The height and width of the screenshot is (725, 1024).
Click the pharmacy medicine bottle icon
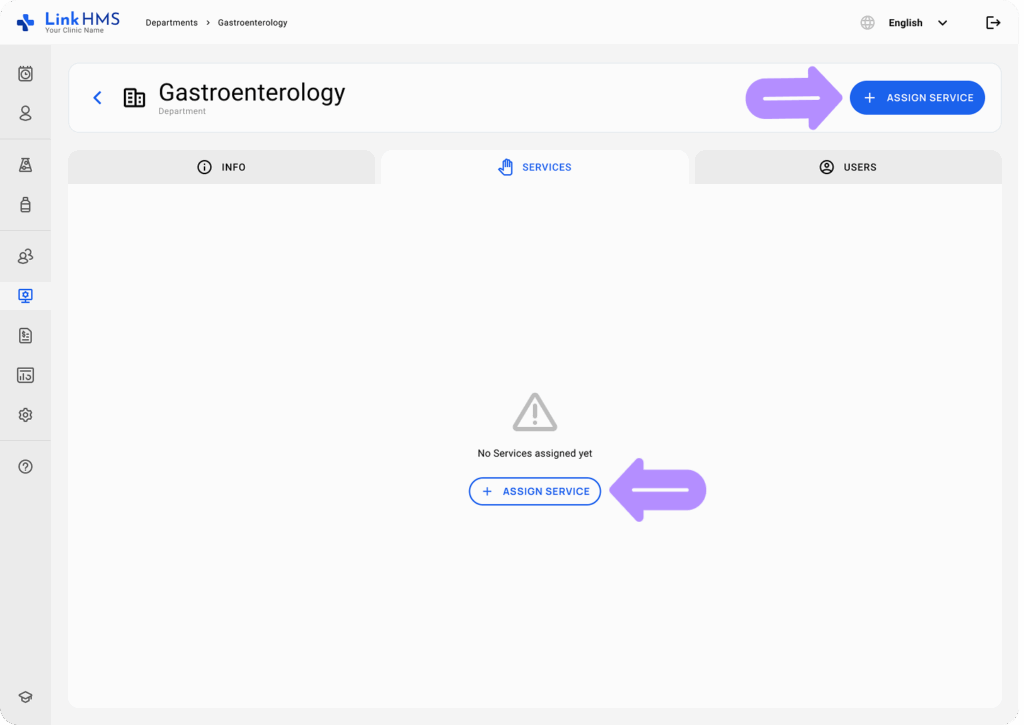coord(25,204)
